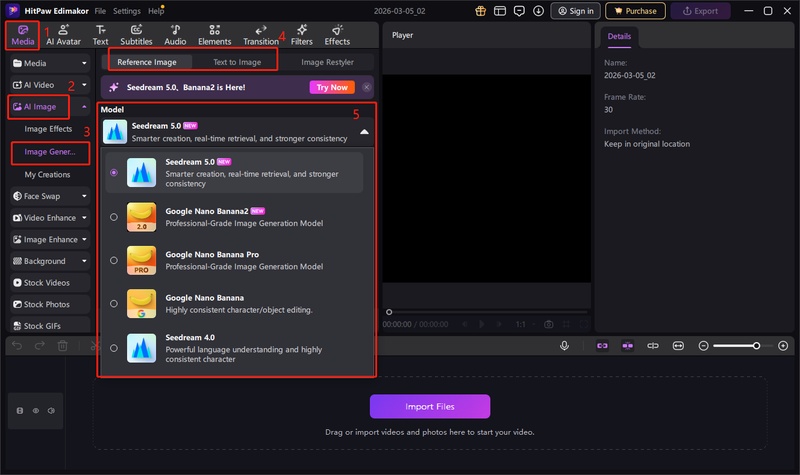Open the AI Avatar panel

pos(63,35)
